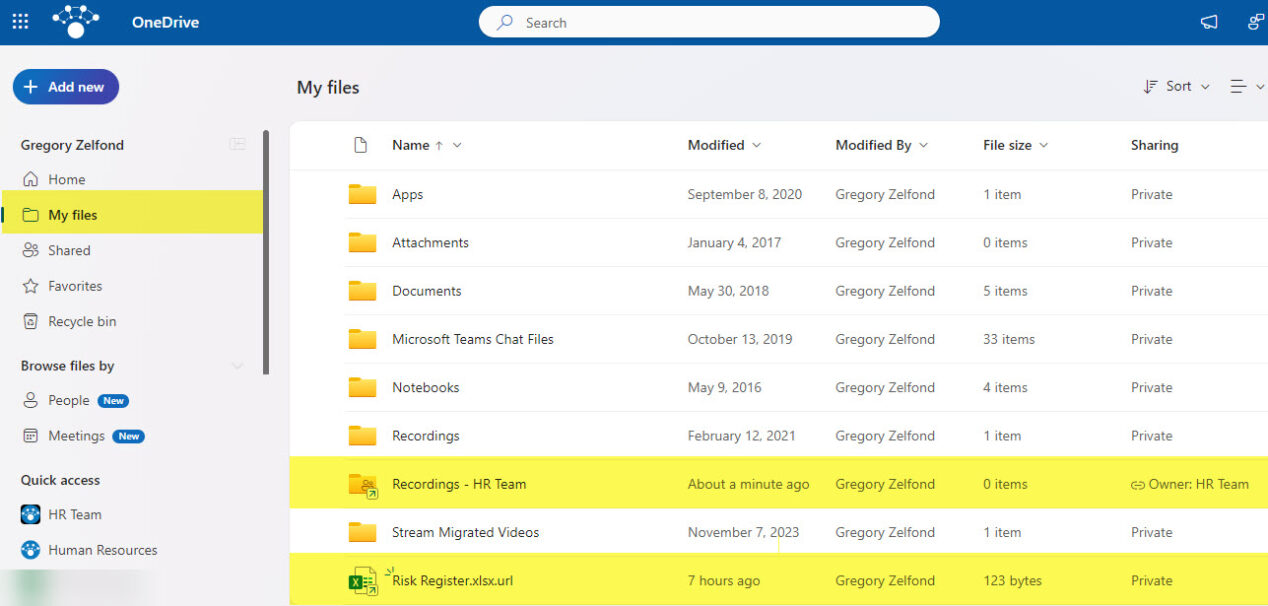Open the Modified By column dropdown
1268x606 pixels.
923,145
